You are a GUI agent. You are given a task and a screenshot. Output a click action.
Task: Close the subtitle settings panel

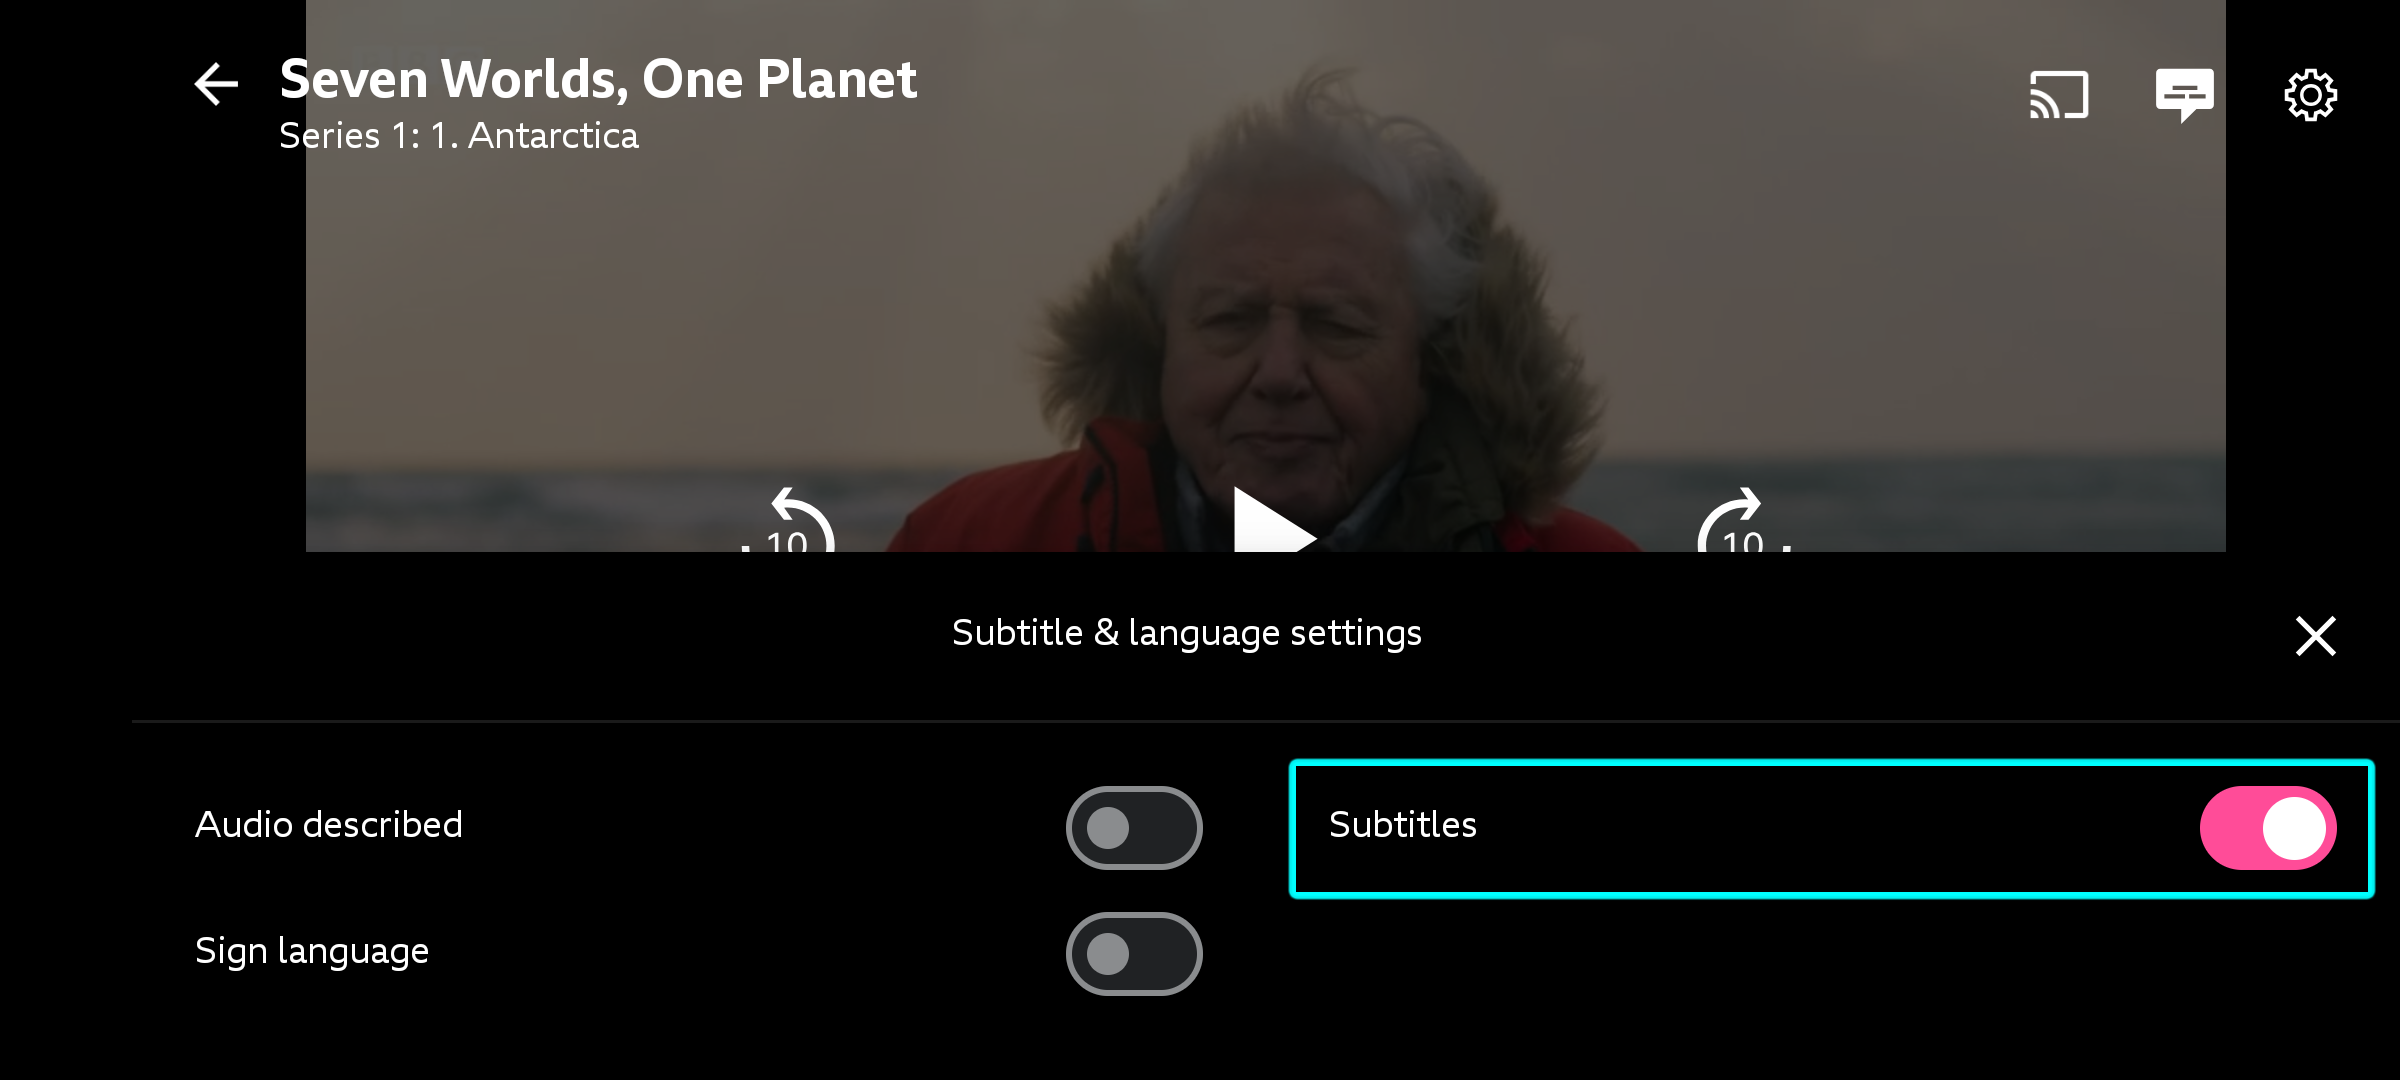click(x=2315, y=636)
